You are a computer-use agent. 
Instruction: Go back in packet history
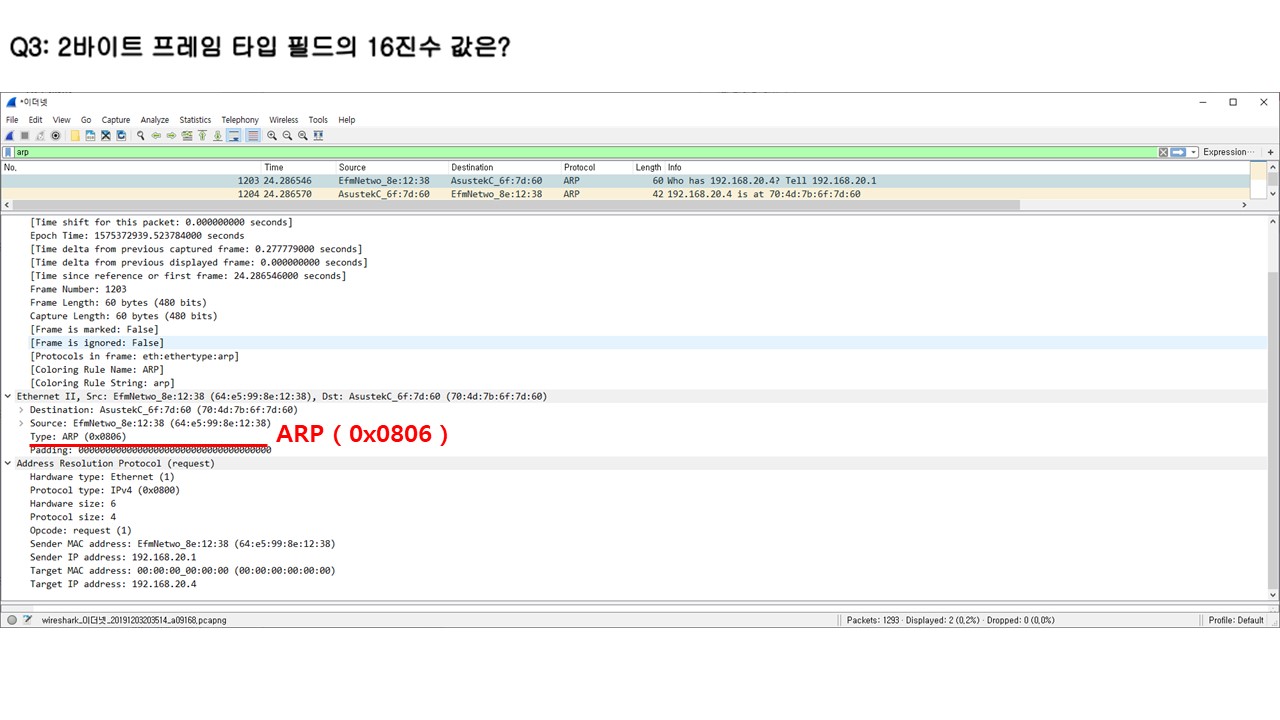coord(156,135)
